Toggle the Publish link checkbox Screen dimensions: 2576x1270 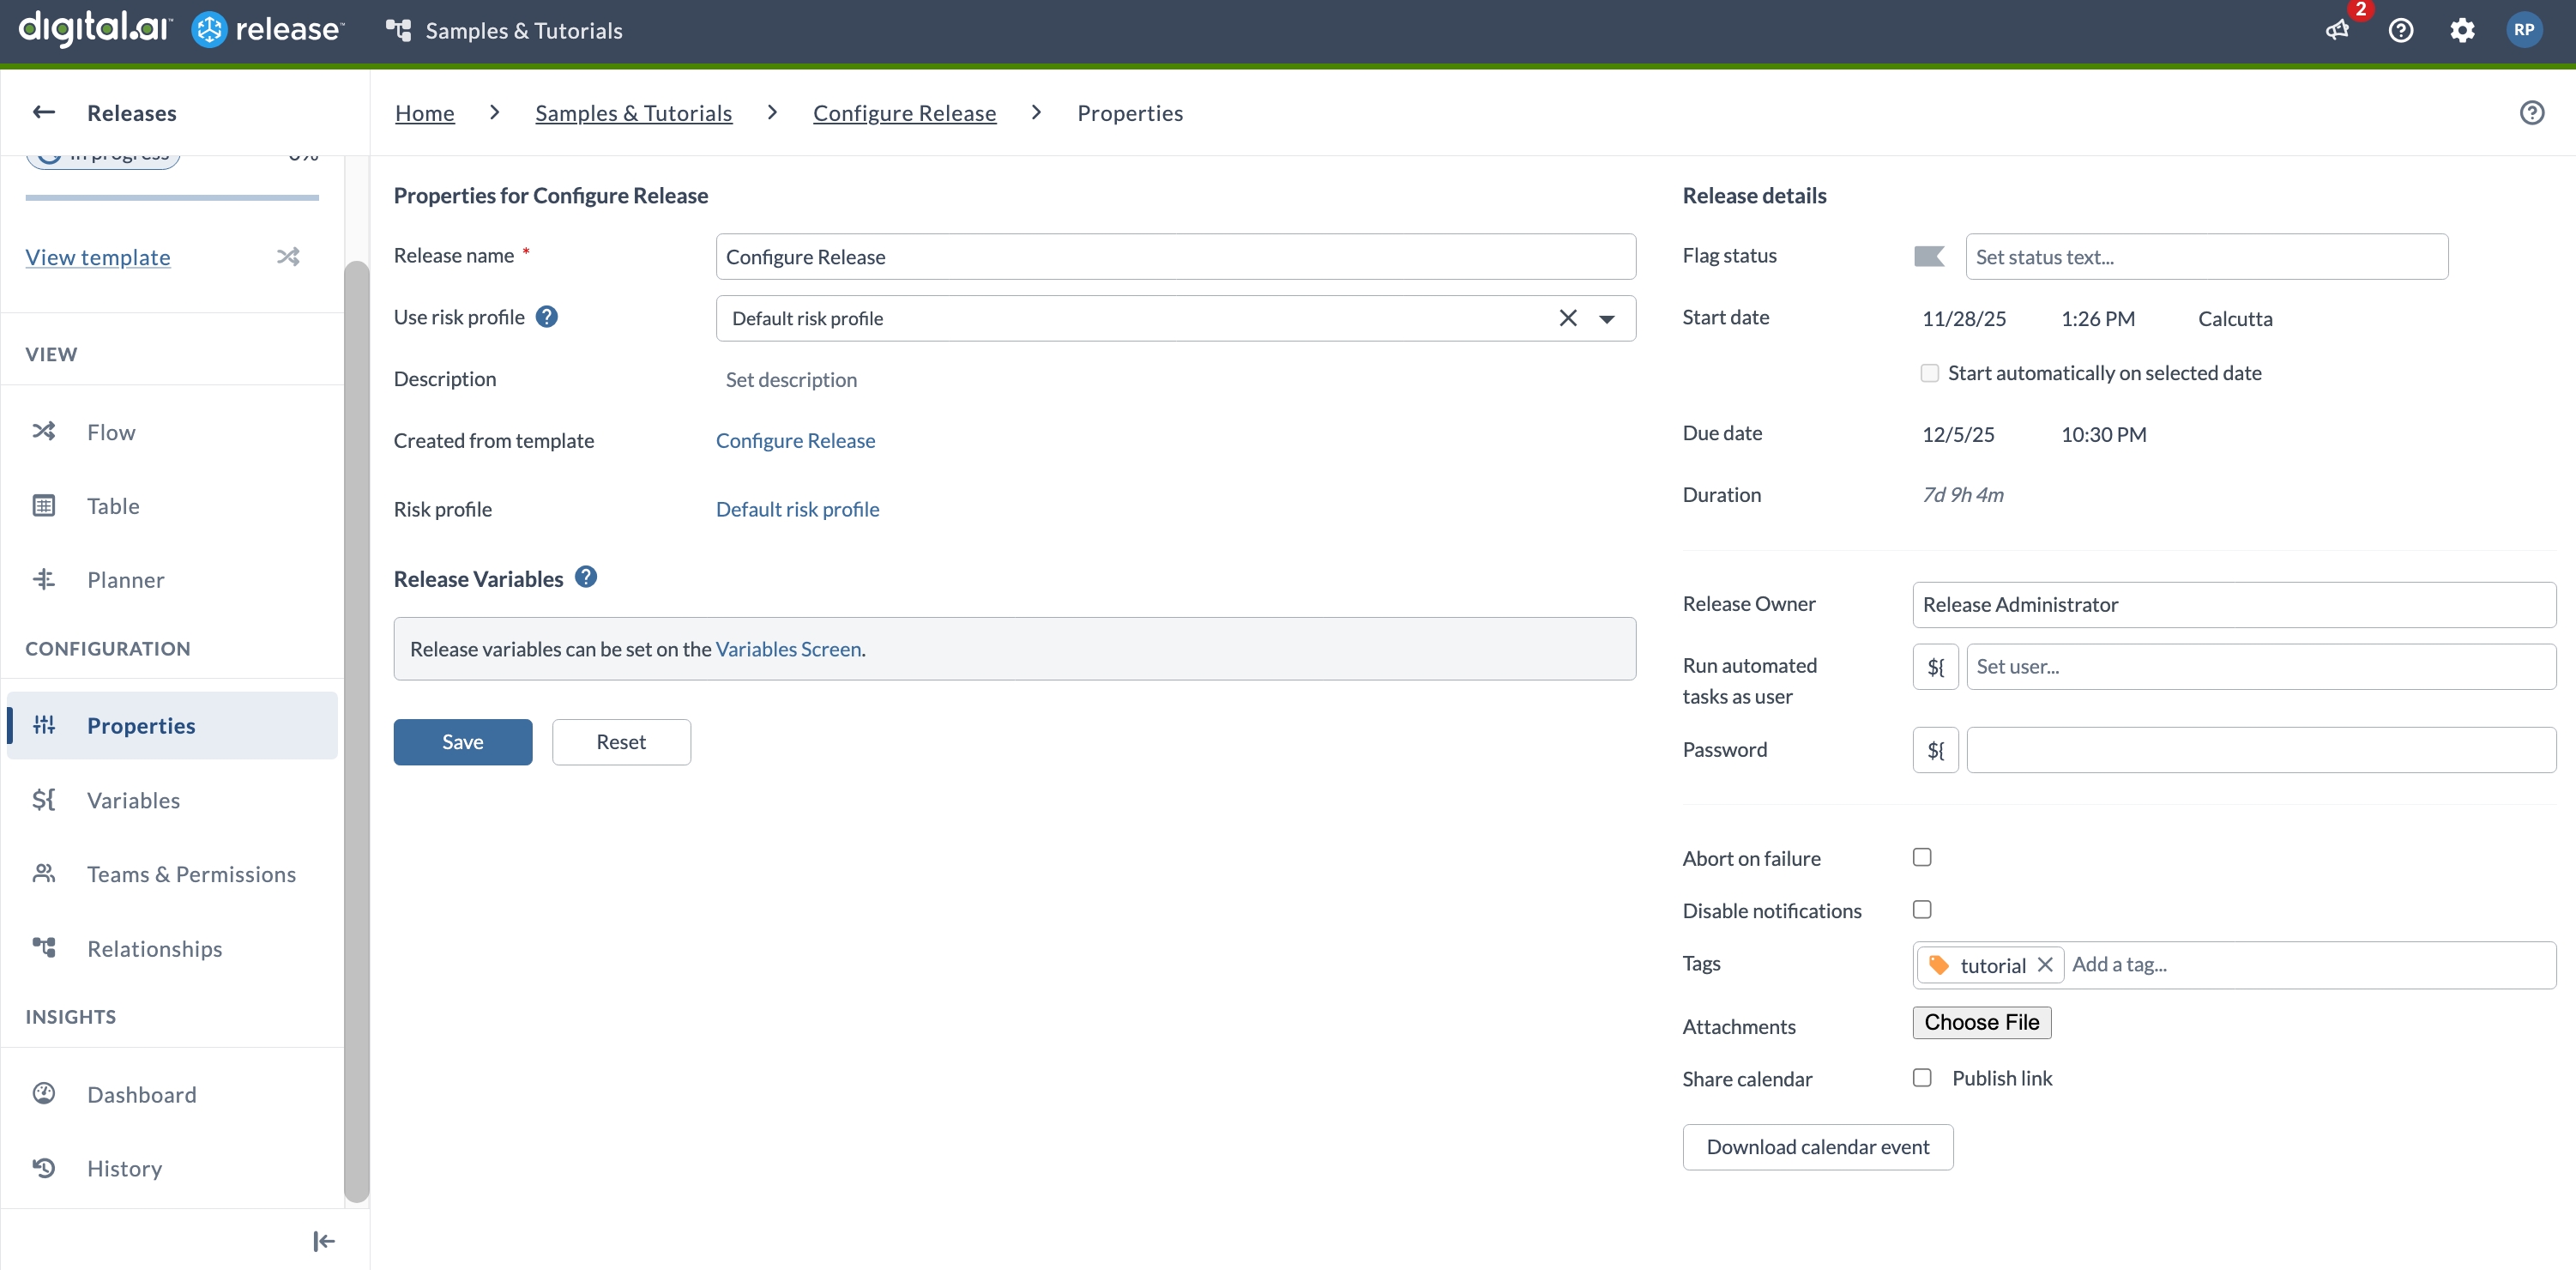tap(1922, 1078)
